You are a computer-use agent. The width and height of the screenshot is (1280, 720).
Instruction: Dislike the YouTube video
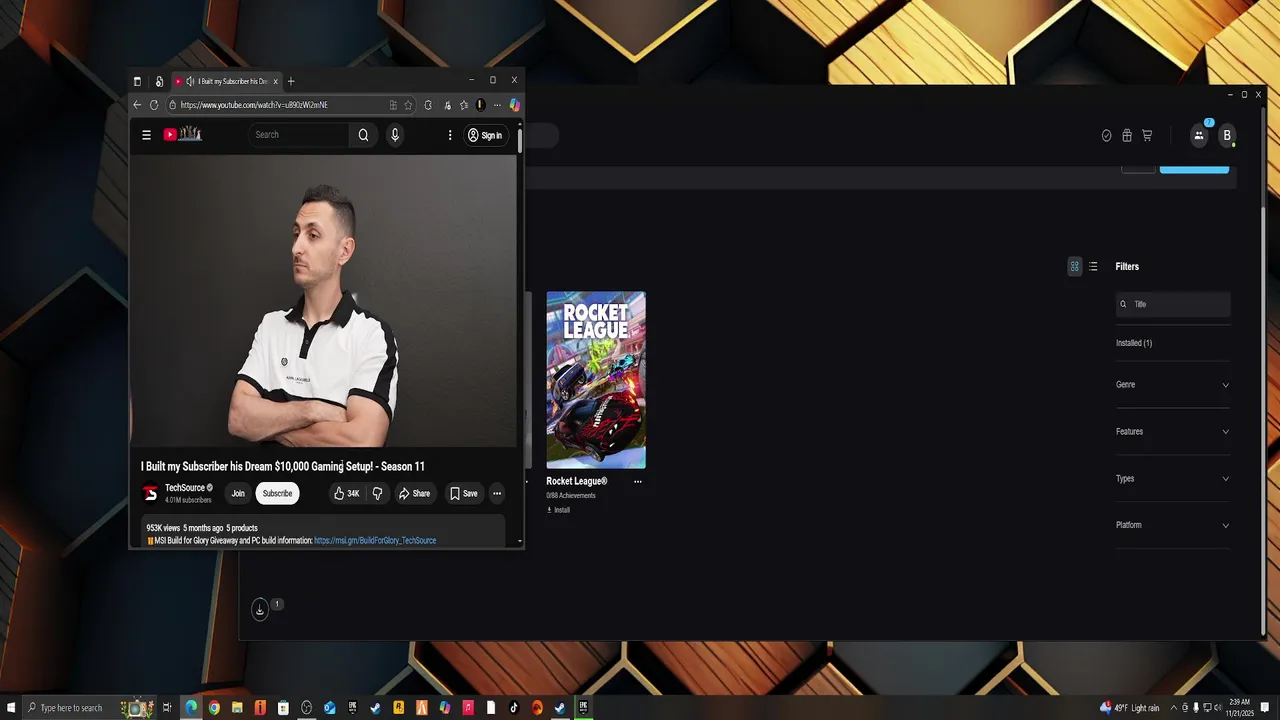pos(377,493)
